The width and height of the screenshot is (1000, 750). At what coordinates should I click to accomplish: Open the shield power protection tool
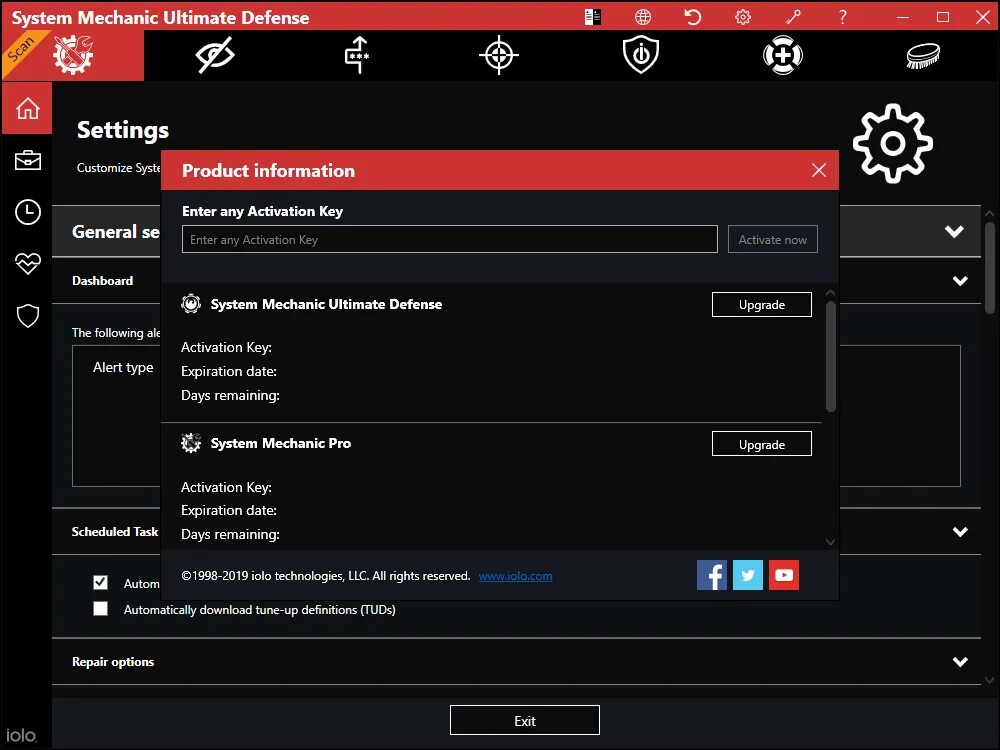tap(641, 55)
